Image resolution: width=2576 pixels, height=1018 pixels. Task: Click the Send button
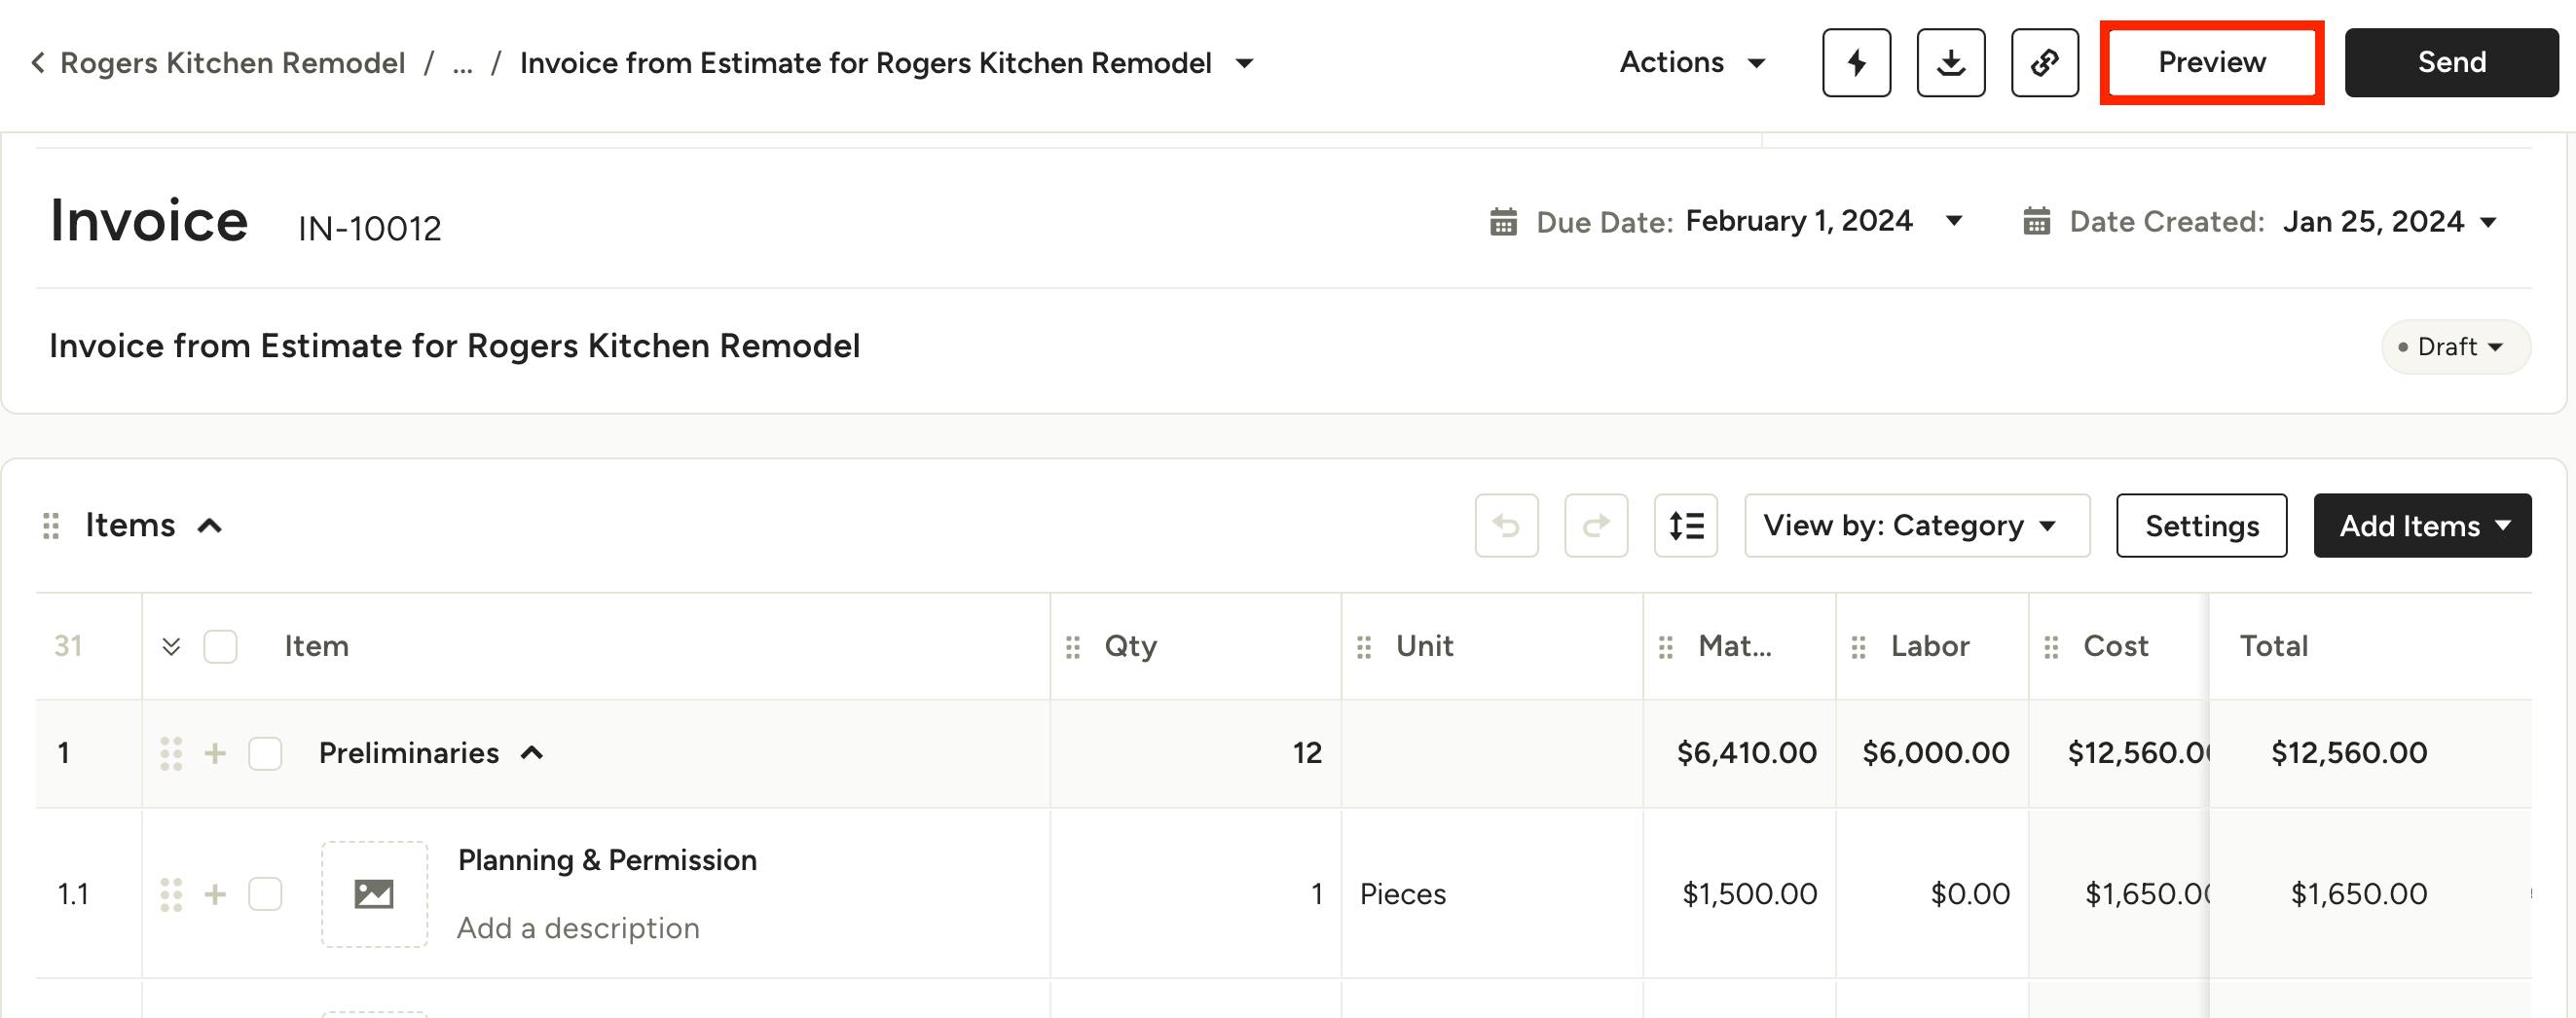[x=2451, y=63]
